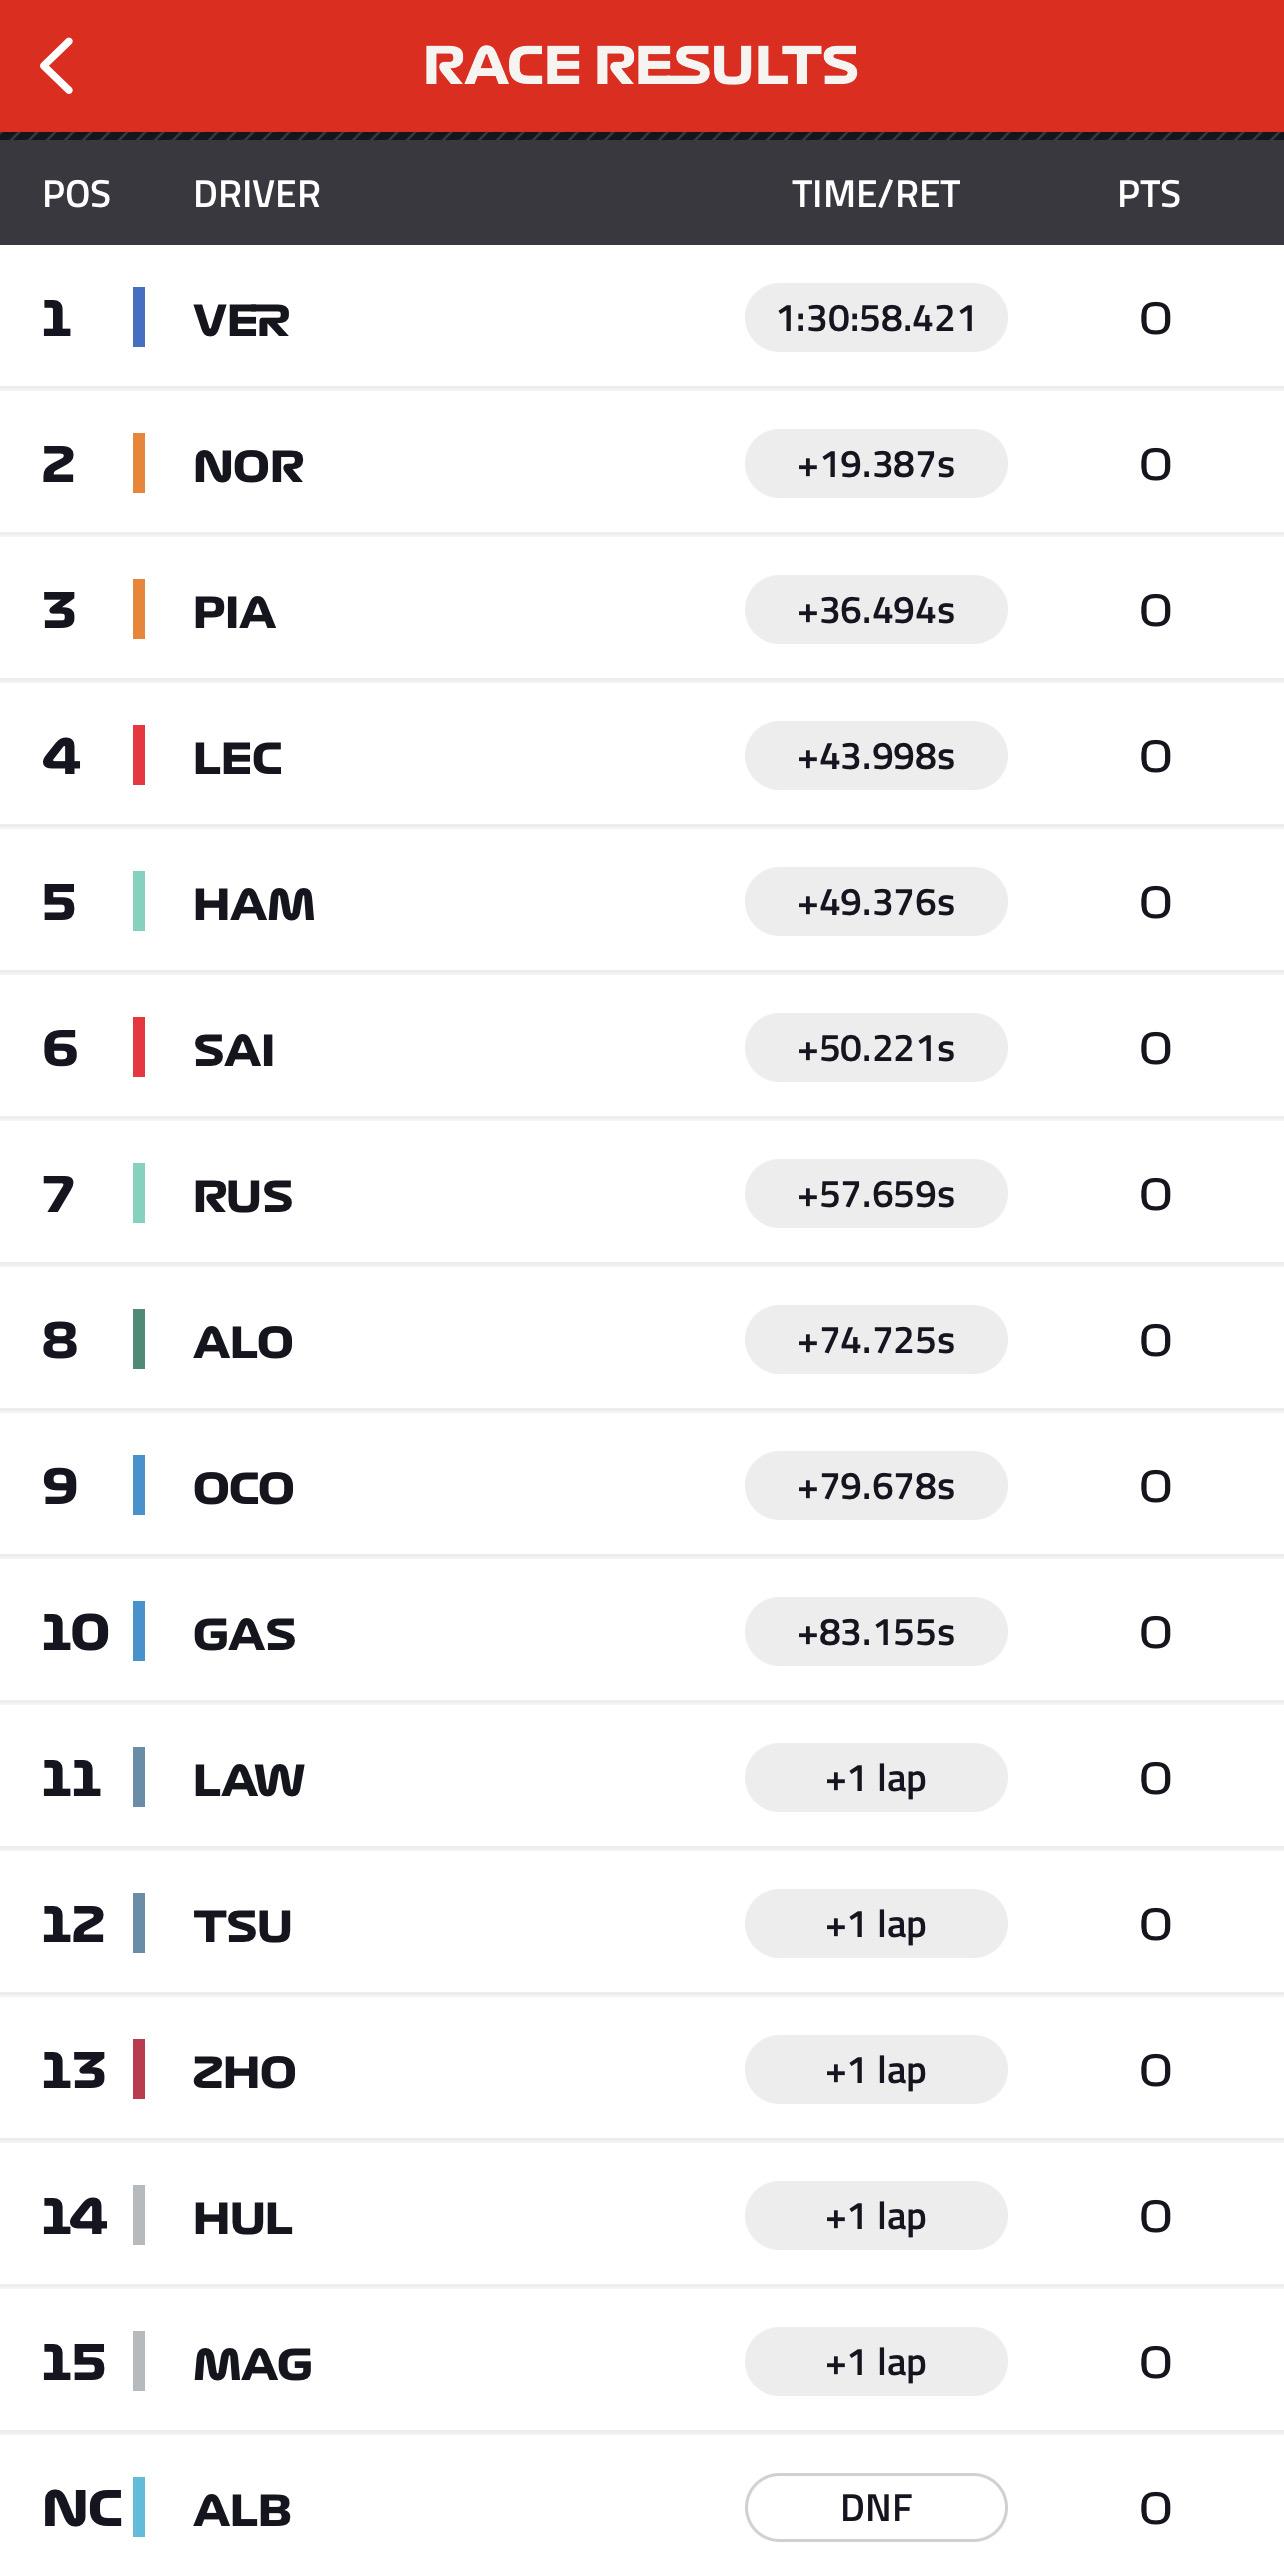Tap the 1:30:58.421 winning time pill

(x=875, y=318)
